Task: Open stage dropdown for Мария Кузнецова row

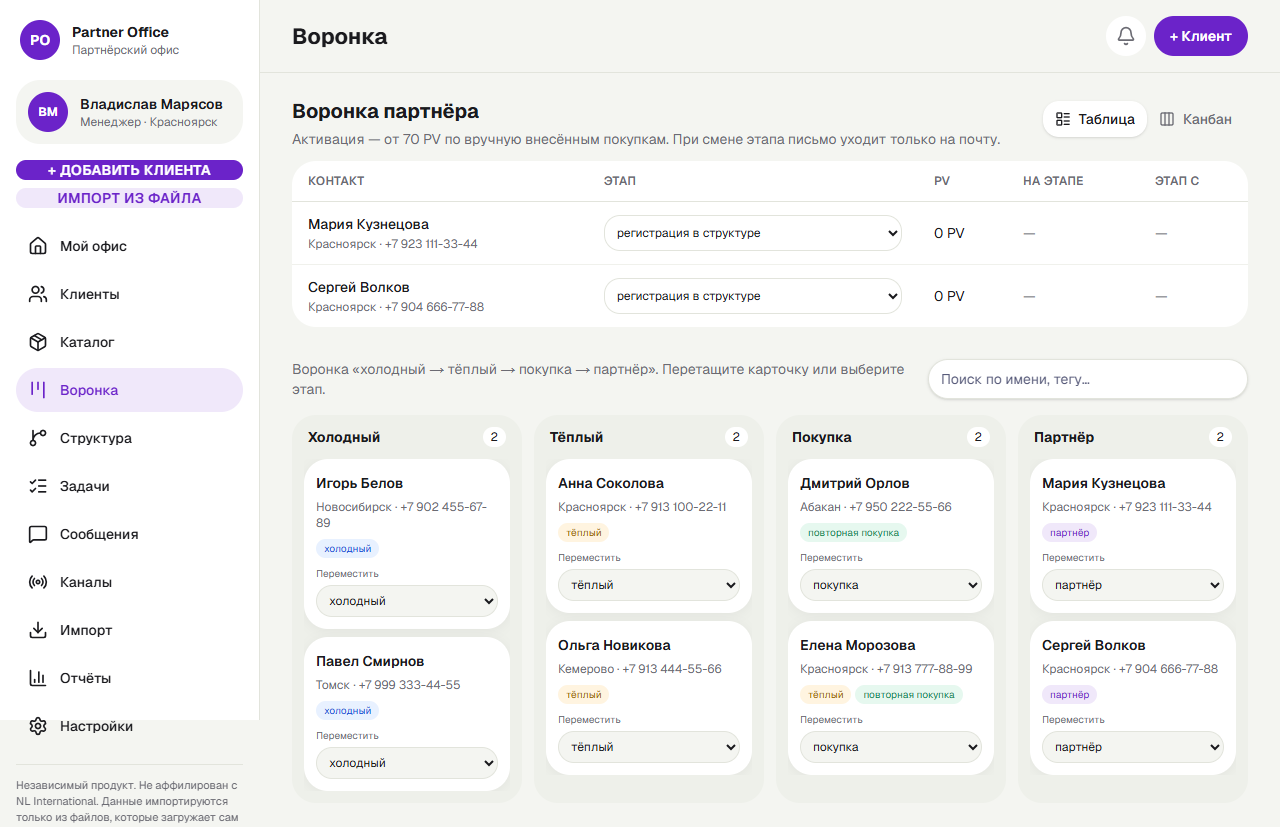Action: (x=753, y=233)
